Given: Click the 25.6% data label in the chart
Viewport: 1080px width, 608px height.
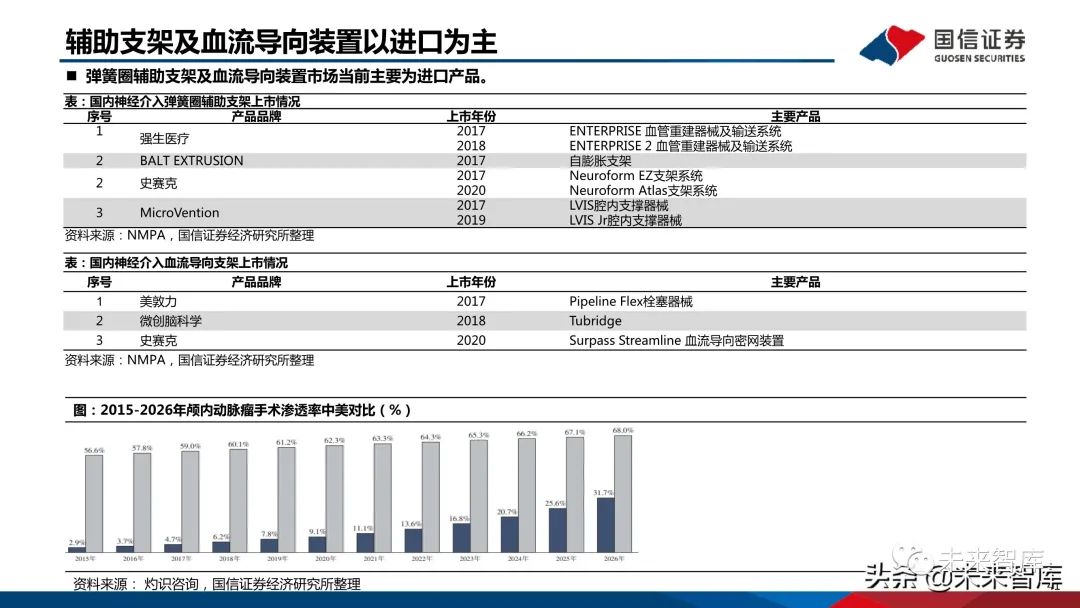Looking at the screenshot, I should [555, 503].
